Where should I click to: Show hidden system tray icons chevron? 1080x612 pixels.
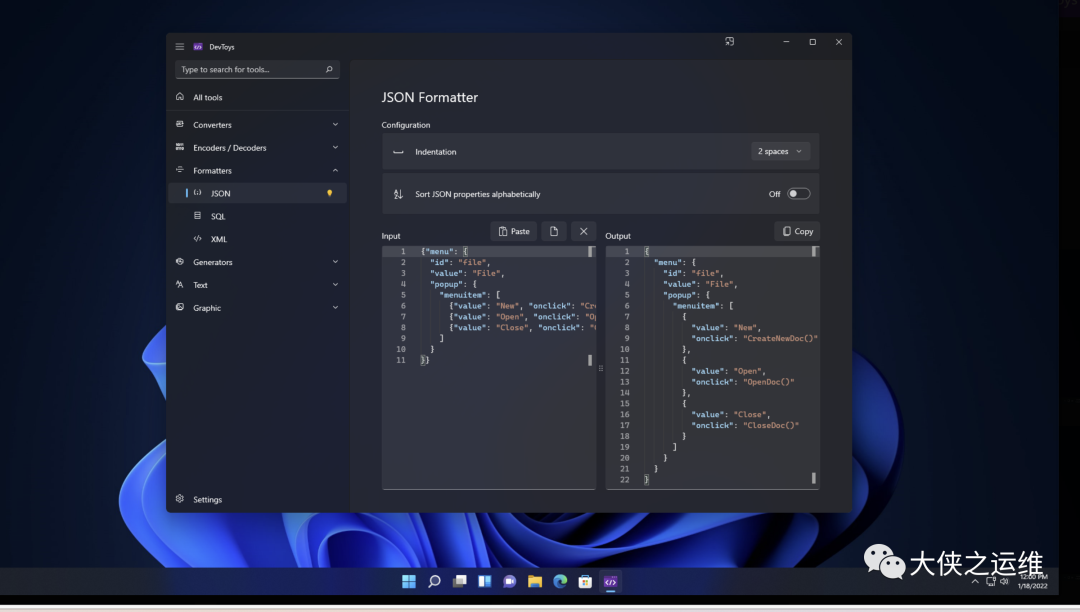point(975,582)
